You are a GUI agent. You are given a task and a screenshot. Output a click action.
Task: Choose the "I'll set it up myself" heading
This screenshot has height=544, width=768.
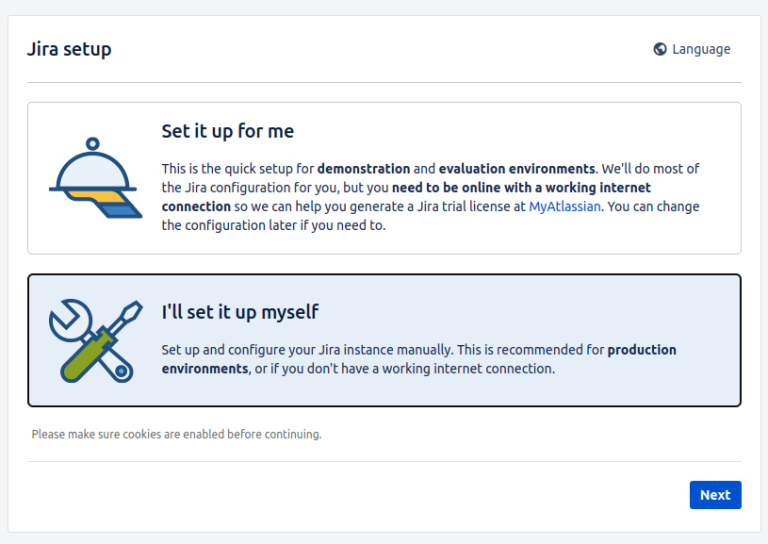click(240, 312)
